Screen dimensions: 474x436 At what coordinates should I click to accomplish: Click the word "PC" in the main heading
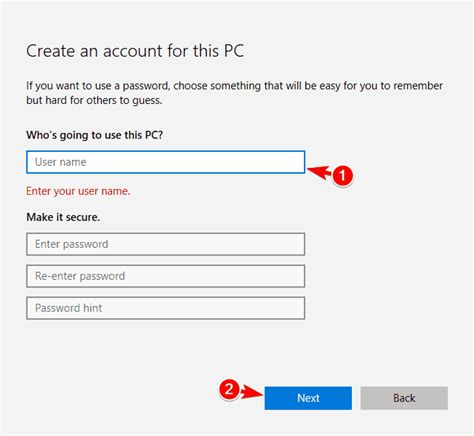pos(234,51)
